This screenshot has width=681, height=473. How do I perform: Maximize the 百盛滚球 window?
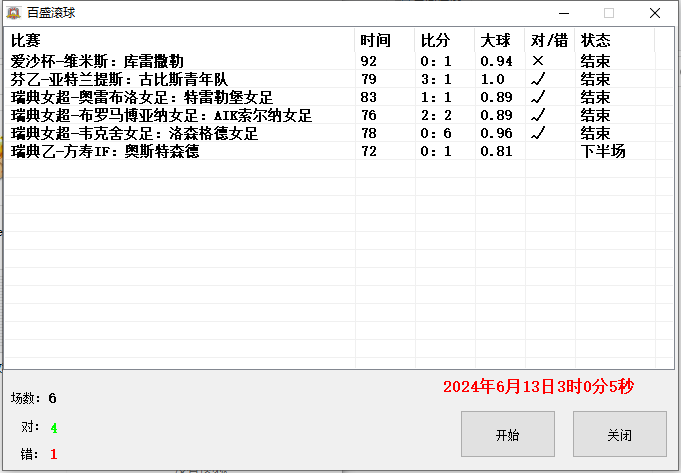(609, 13)
